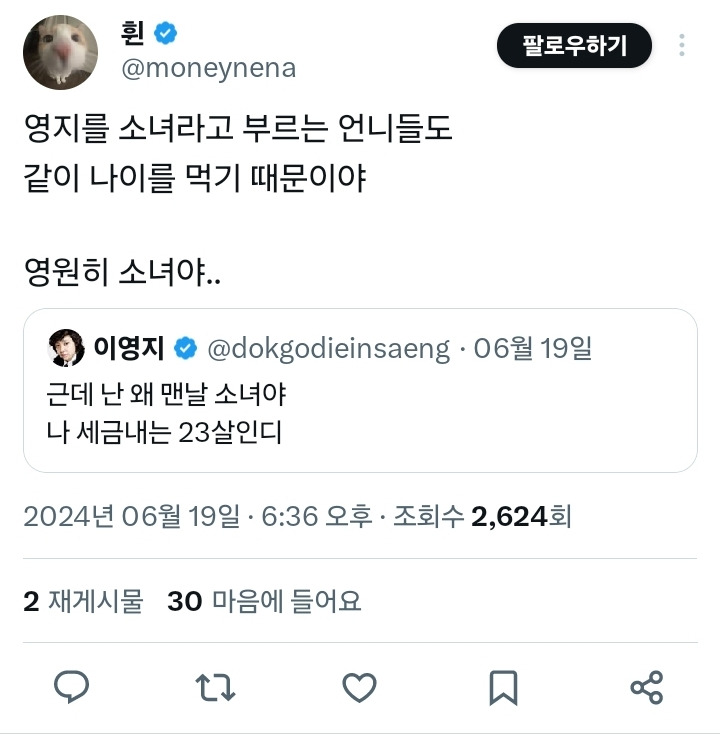This screenshot has width=720, height=756.
Task: Click the reply speech bubble icon
Action: [x=71, y=687]
